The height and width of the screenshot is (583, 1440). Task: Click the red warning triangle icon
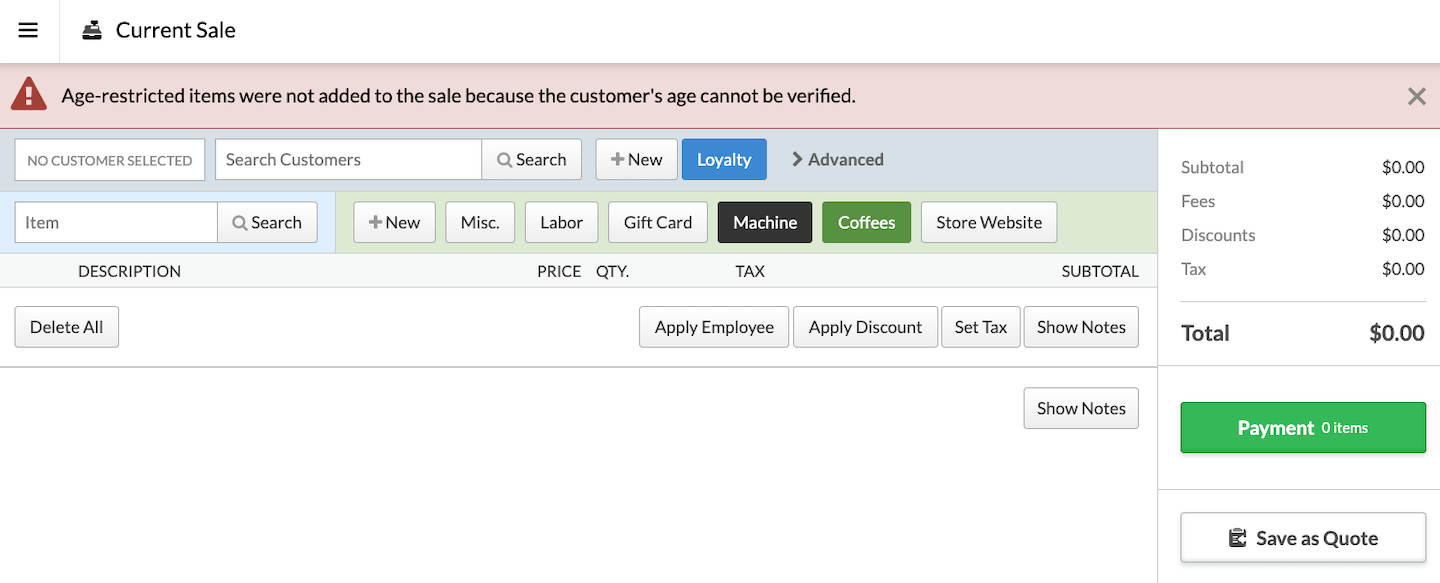[29, 95]
